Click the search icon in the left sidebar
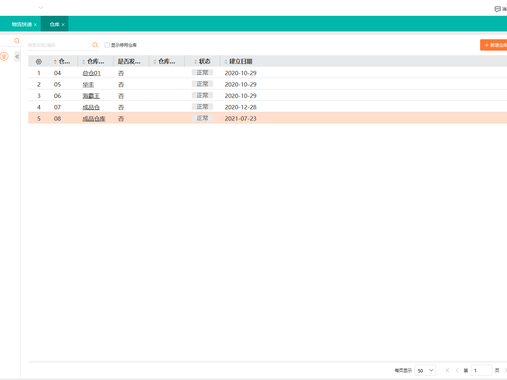Image resolution: width=507 pixels, height=380 pixels. (16, 41)
